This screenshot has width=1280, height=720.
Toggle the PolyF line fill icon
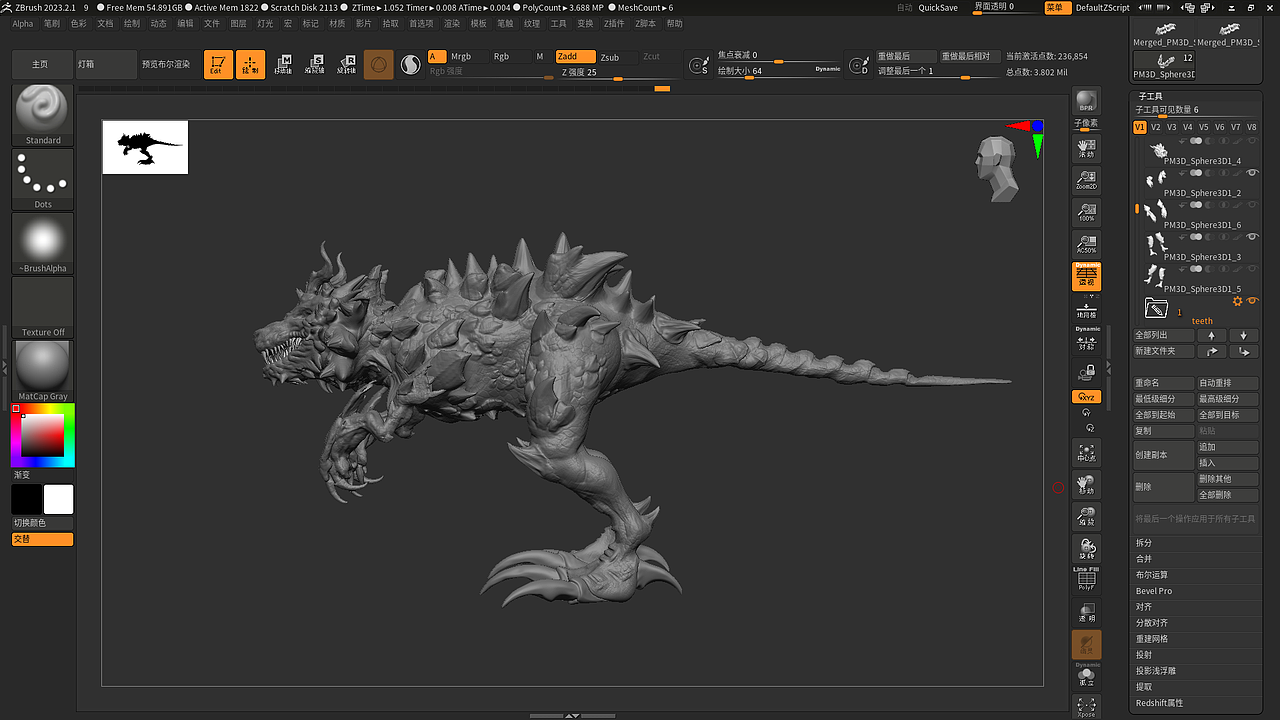1086,580
